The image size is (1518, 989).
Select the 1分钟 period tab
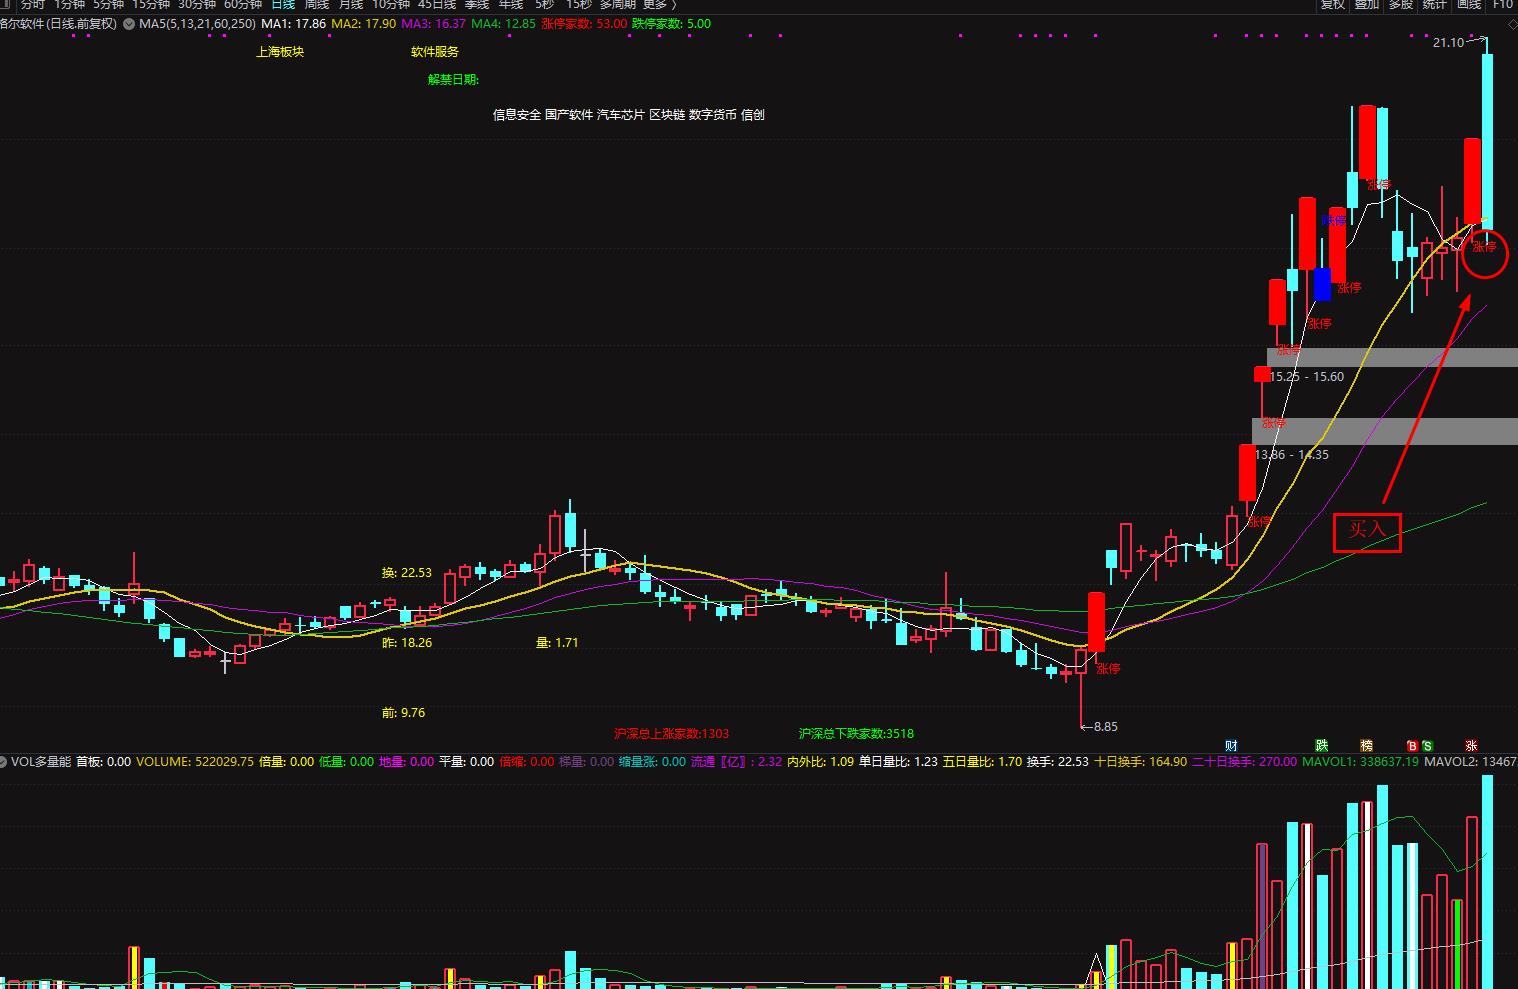tap(70, 4)
